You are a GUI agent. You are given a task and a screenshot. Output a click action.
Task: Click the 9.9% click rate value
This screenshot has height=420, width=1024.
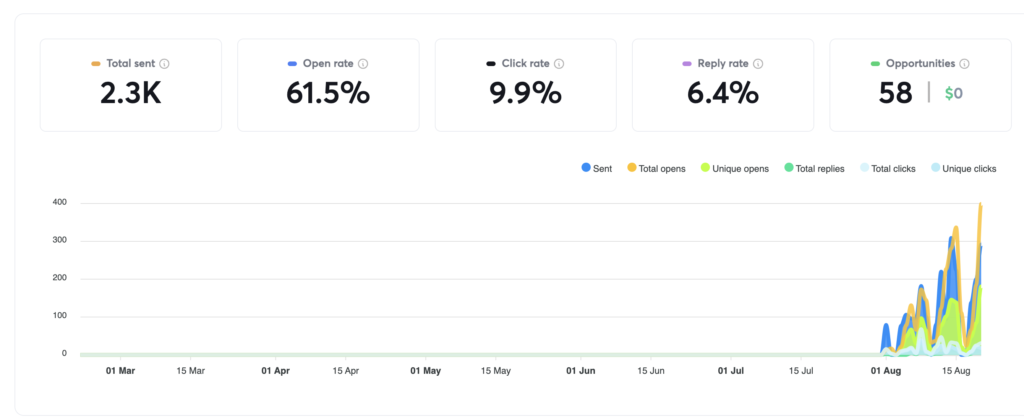point(526,94)
